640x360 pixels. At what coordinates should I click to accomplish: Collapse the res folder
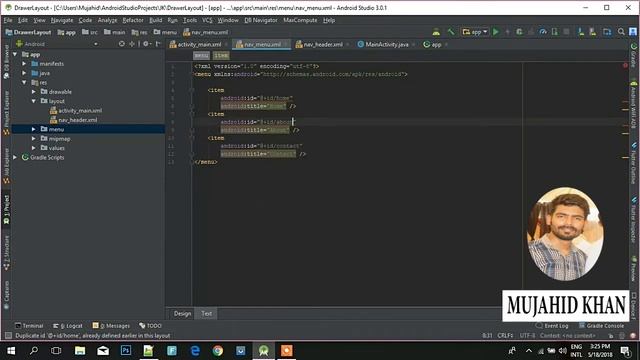24,82
